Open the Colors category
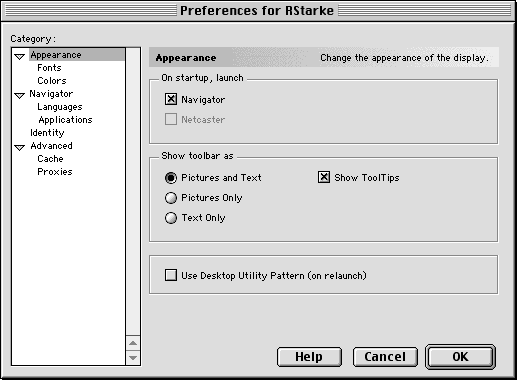Image resolution: width=517 pixels, height=380 pixels. coord(52,81)
